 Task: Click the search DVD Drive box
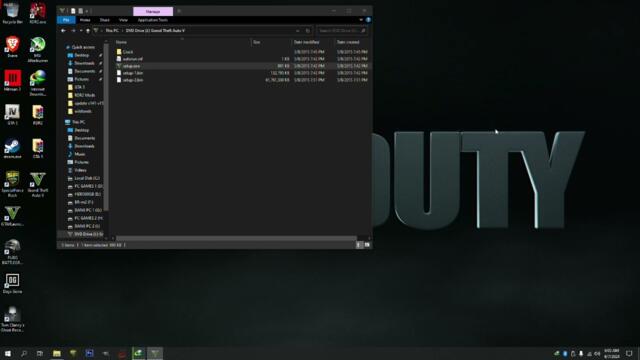[341, 31]
